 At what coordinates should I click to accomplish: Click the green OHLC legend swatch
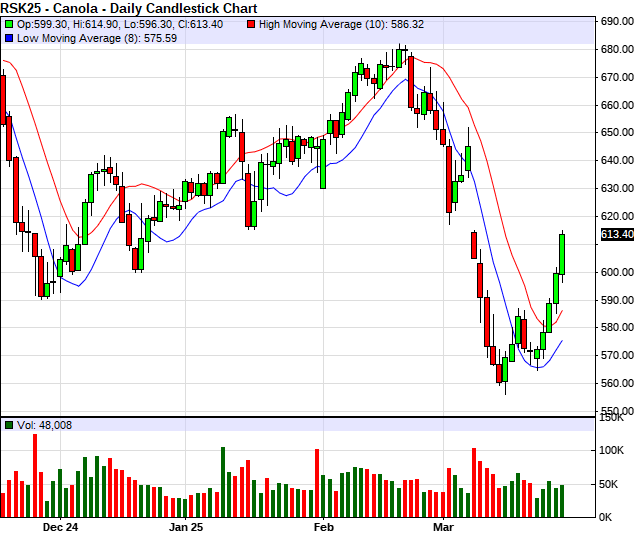click(x=10, y=23)
